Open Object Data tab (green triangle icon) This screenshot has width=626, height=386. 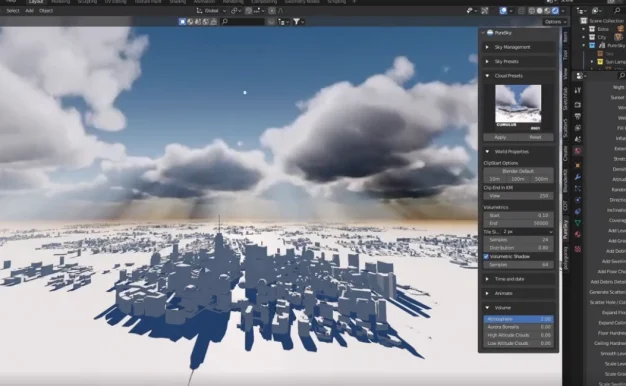578,223
